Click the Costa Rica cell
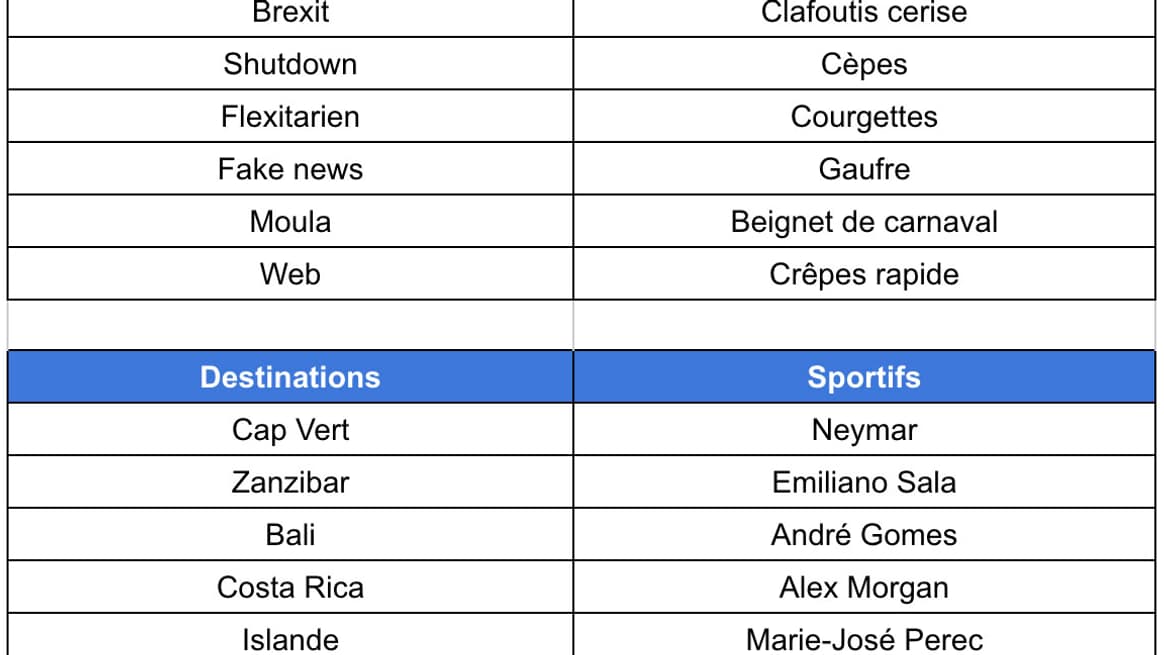1164x655 pixels. pyautogui.click(x=290, y=587)
